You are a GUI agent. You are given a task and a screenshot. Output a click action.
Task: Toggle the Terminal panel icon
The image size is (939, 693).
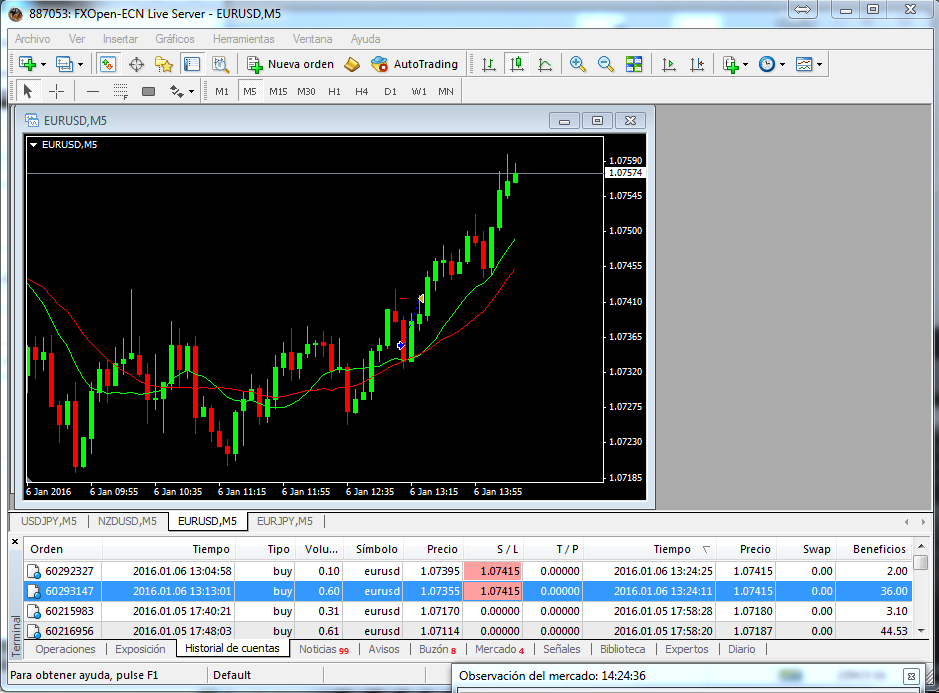192,64
